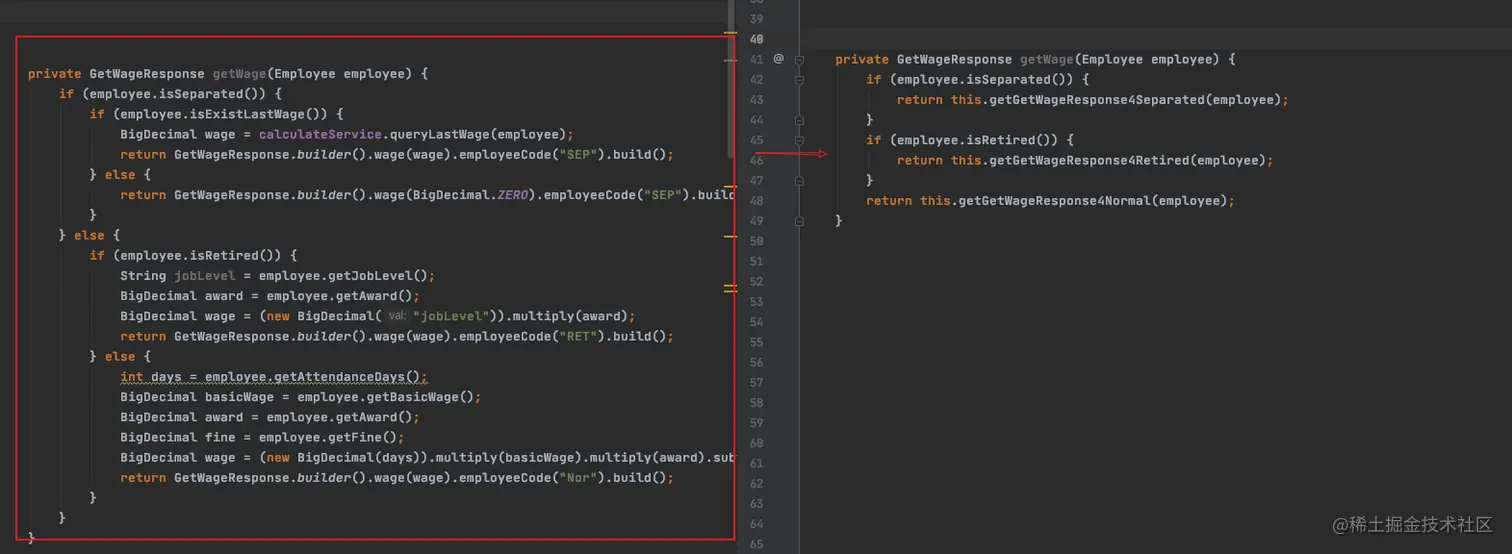Collapse the isSeparated if-block fold on line 42

click(799, 80)
